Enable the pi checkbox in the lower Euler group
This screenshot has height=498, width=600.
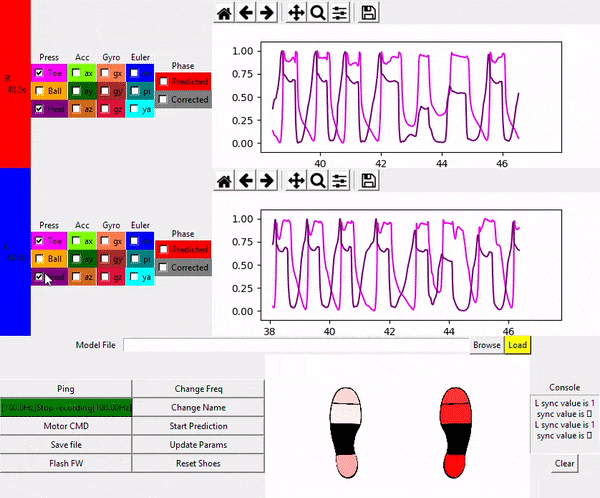[x=134, y=258]
